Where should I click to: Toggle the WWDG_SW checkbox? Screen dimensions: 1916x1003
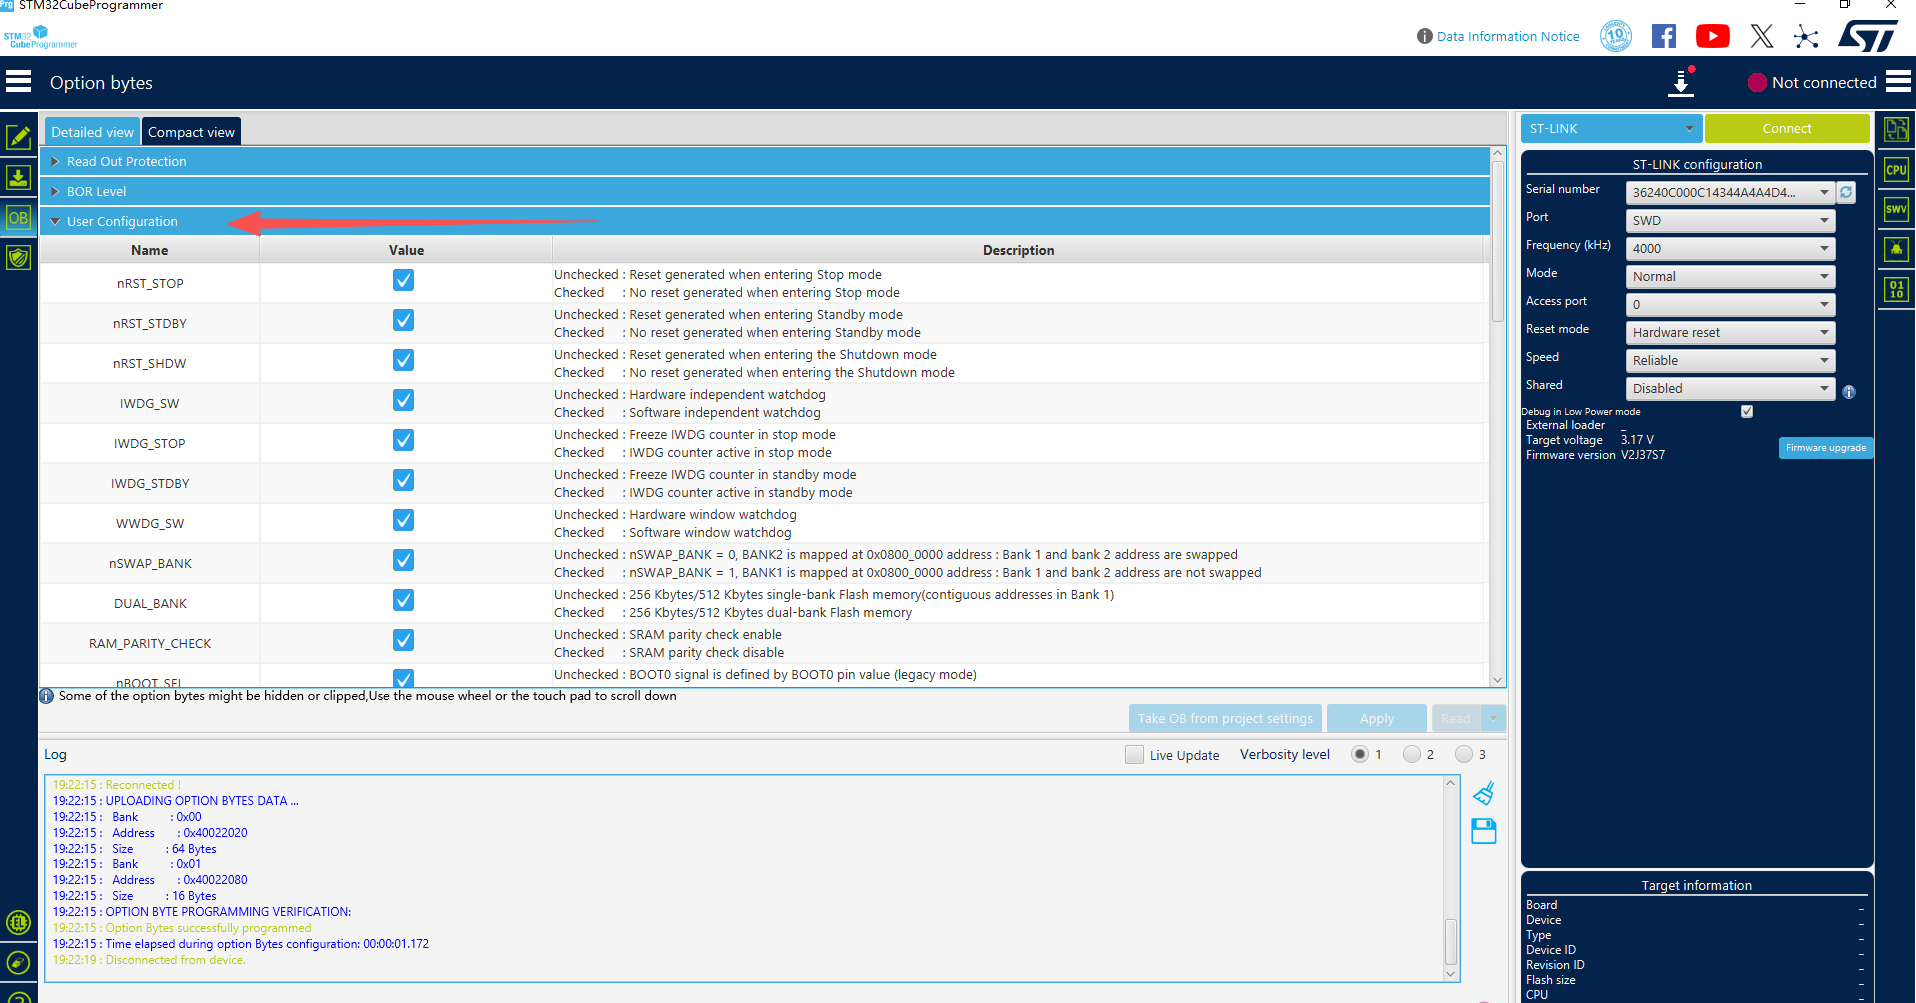403,520
